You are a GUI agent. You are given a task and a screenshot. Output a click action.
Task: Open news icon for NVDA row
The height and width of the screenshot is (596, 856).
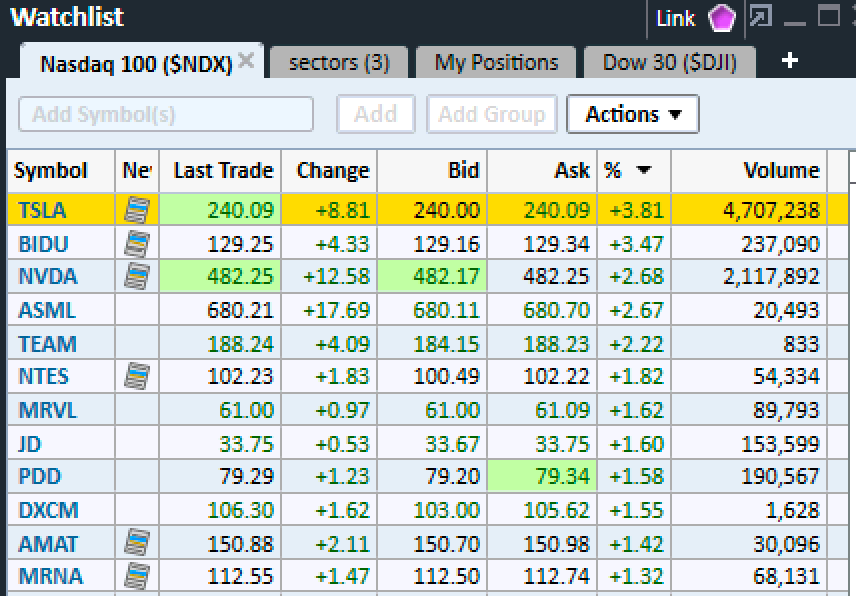(136, 276)
